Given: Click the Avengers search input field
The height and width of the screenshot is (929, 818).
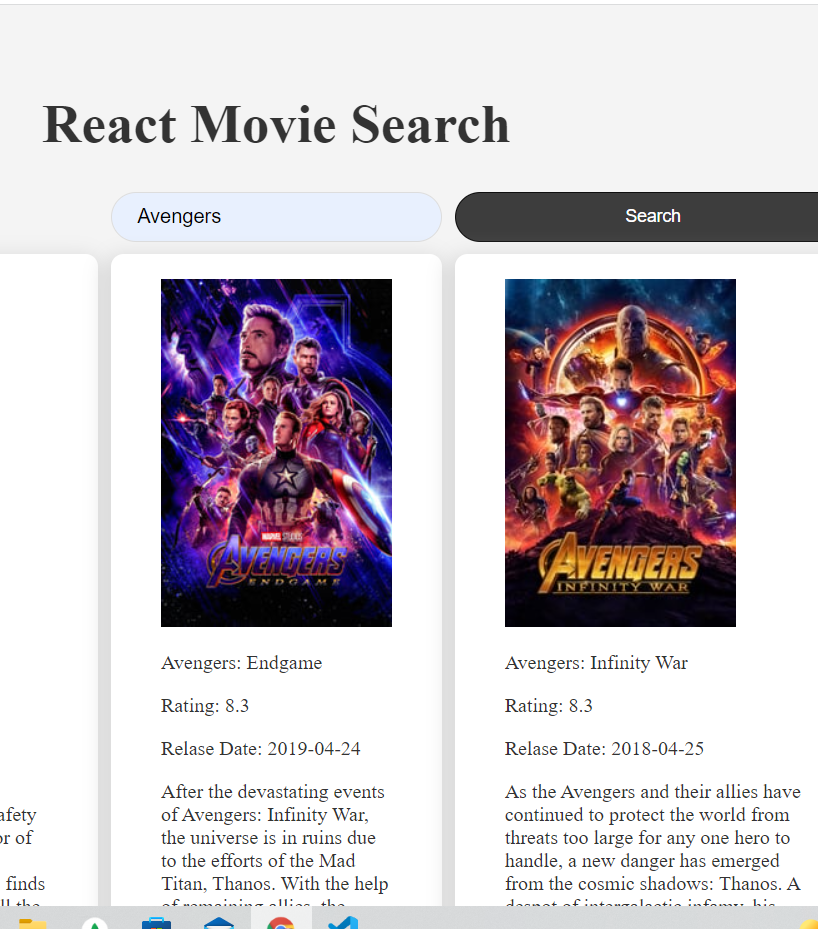Looking at the screenshot, I should click(x=276, y=217).
